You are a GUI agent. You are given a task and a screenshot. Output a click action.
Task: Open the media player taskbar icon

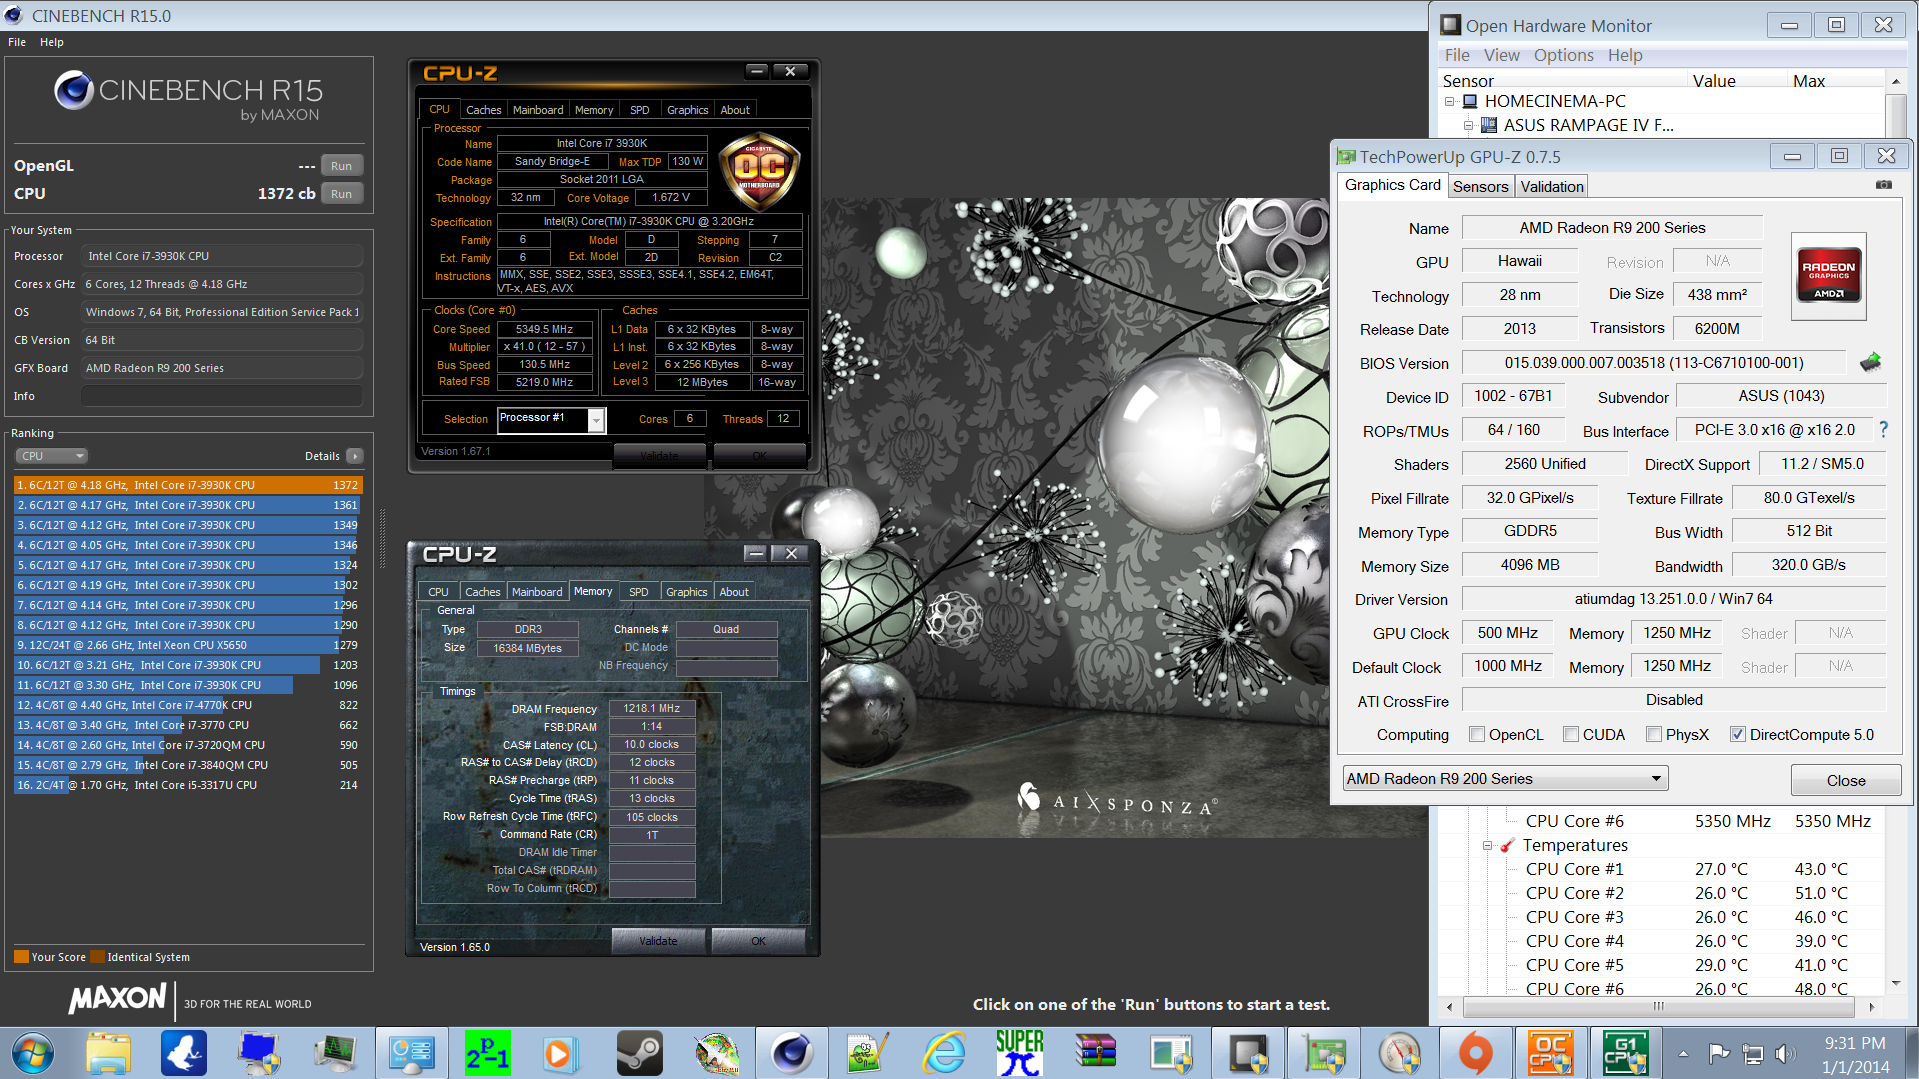(560, 1053)
